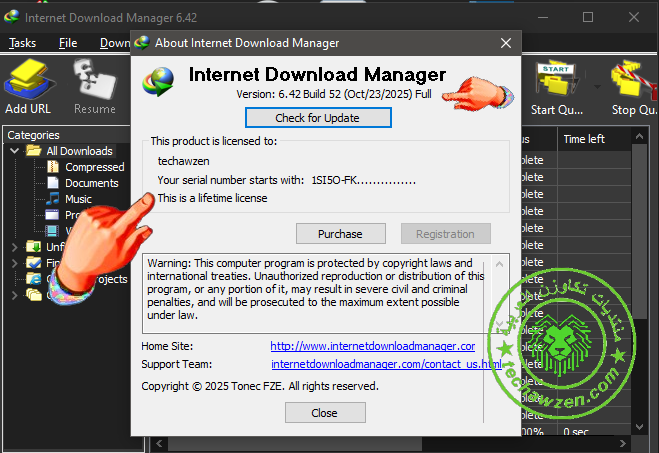
Task: Click the Start Queue toolbar icon
Action: point(556,88)
